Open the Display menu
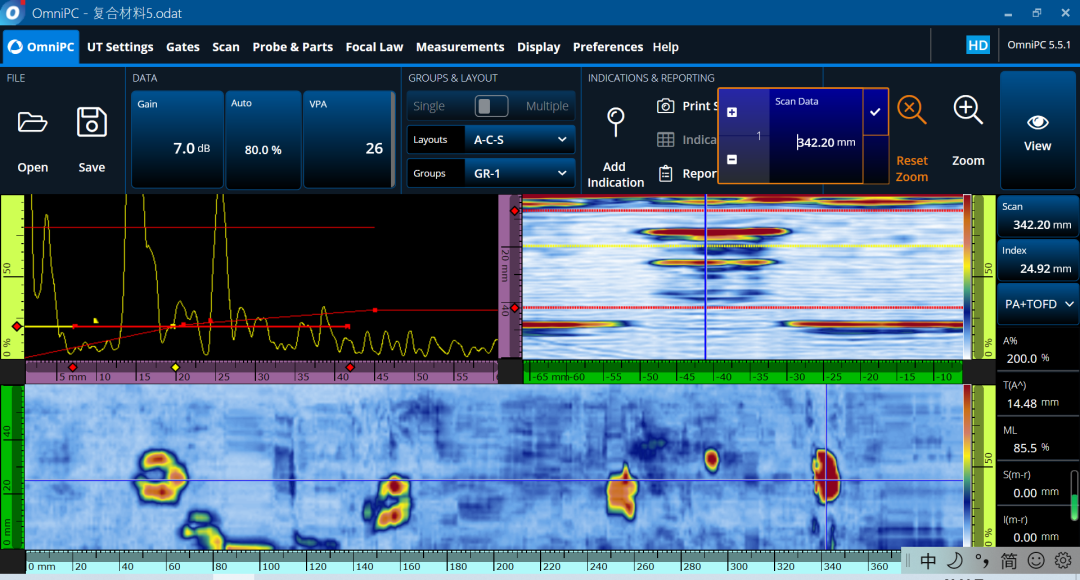This screenshot has width=1080, height=580. (539, 47)
